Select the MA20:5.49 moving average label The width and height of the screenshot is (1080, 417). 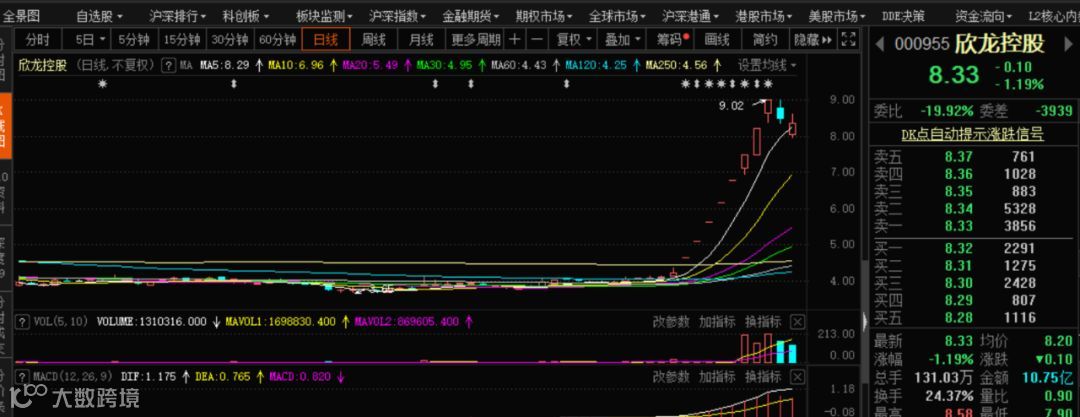tap(370, 66)
